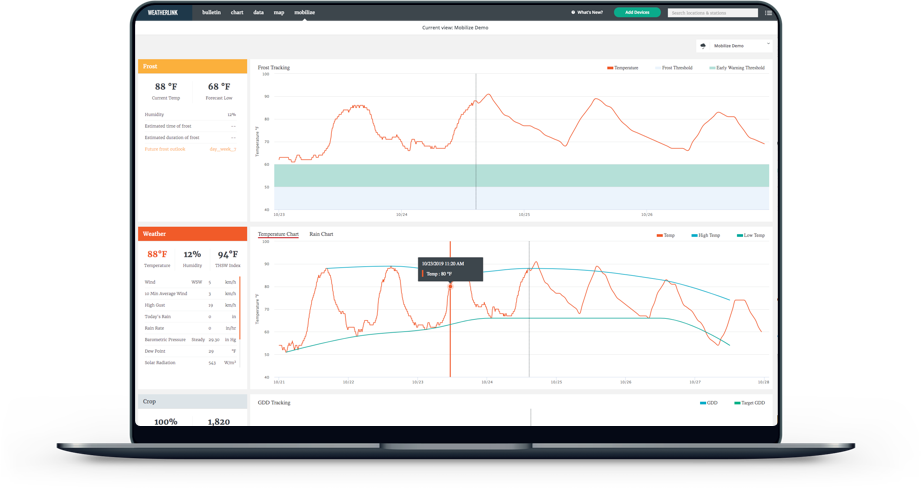Toggle Target GDD series legend
The image size is (921, 488).
749,403
